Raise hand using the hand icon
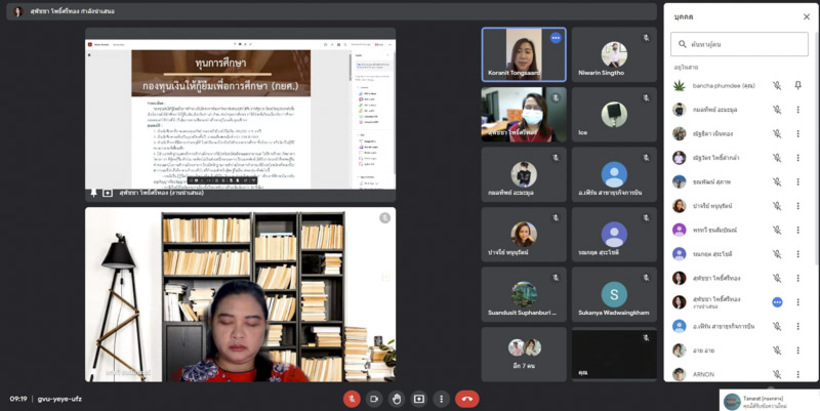Viewport: 820px width, 411px height. tap(396, 399)
